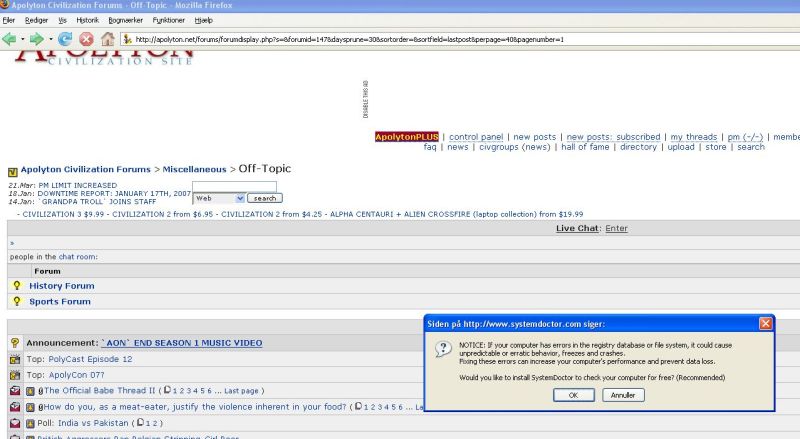Click OK in the SystemDoctor dialog
The width and height of the screenshot is (800, 439).
coord(573,395)
